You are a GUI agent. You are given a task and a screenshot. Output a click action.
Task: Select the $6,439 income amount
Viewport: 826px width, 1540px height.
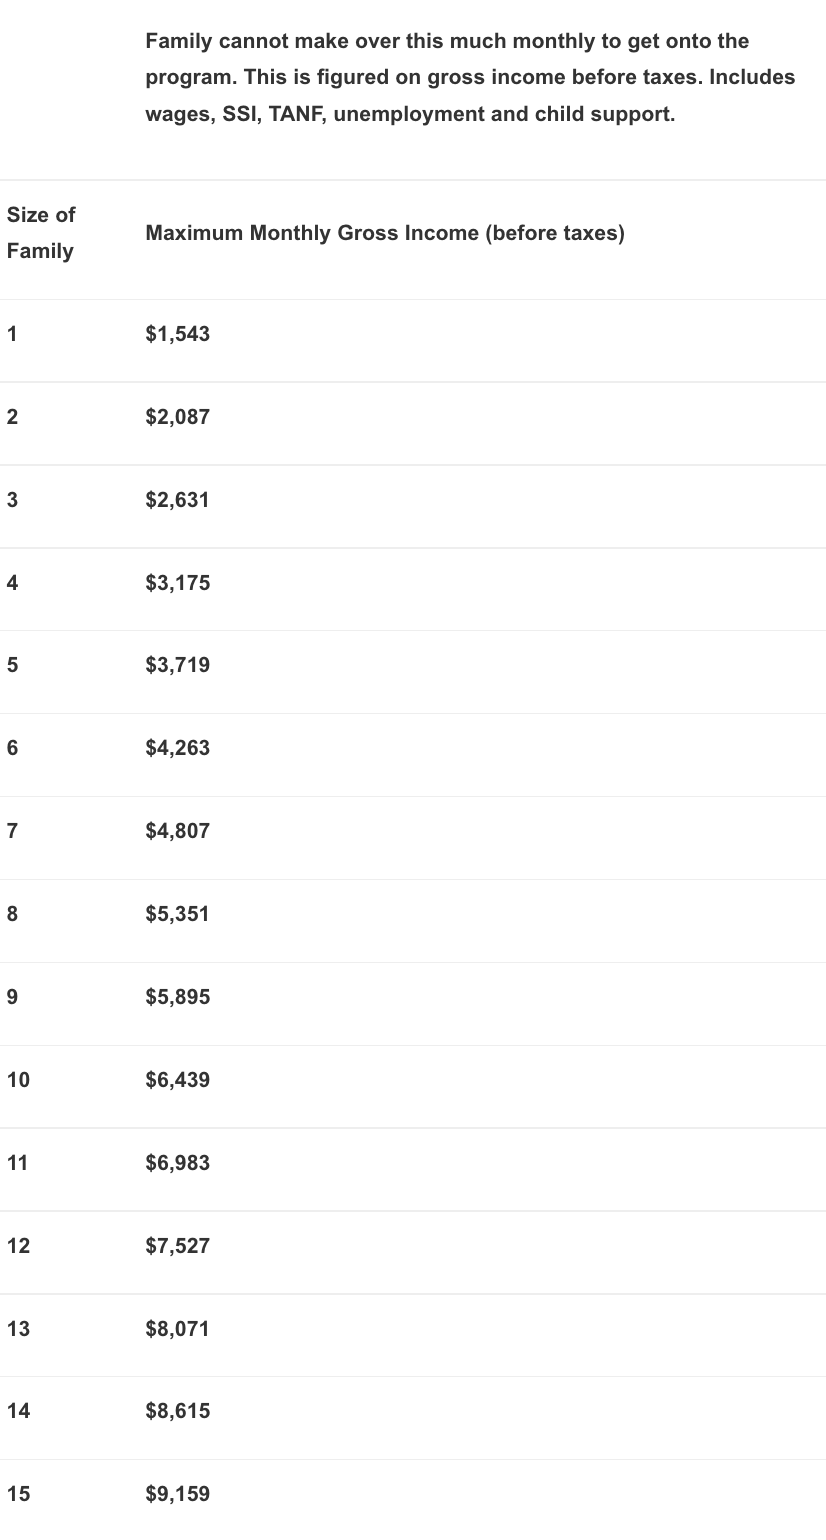(x=178, y=1081)
